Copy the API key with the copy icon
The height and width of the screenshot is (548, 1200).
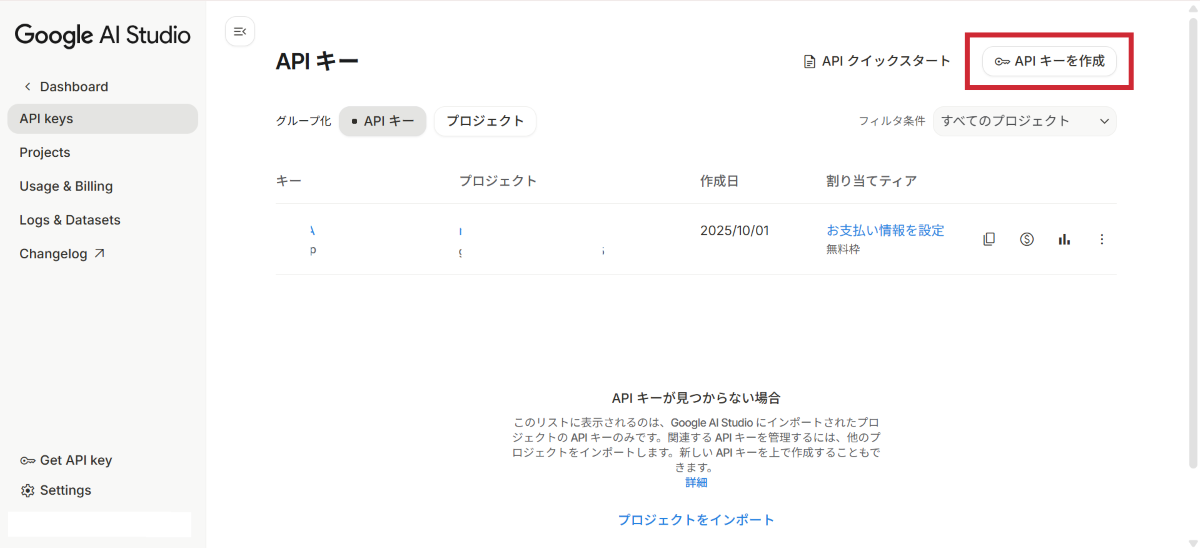[989, 239]
